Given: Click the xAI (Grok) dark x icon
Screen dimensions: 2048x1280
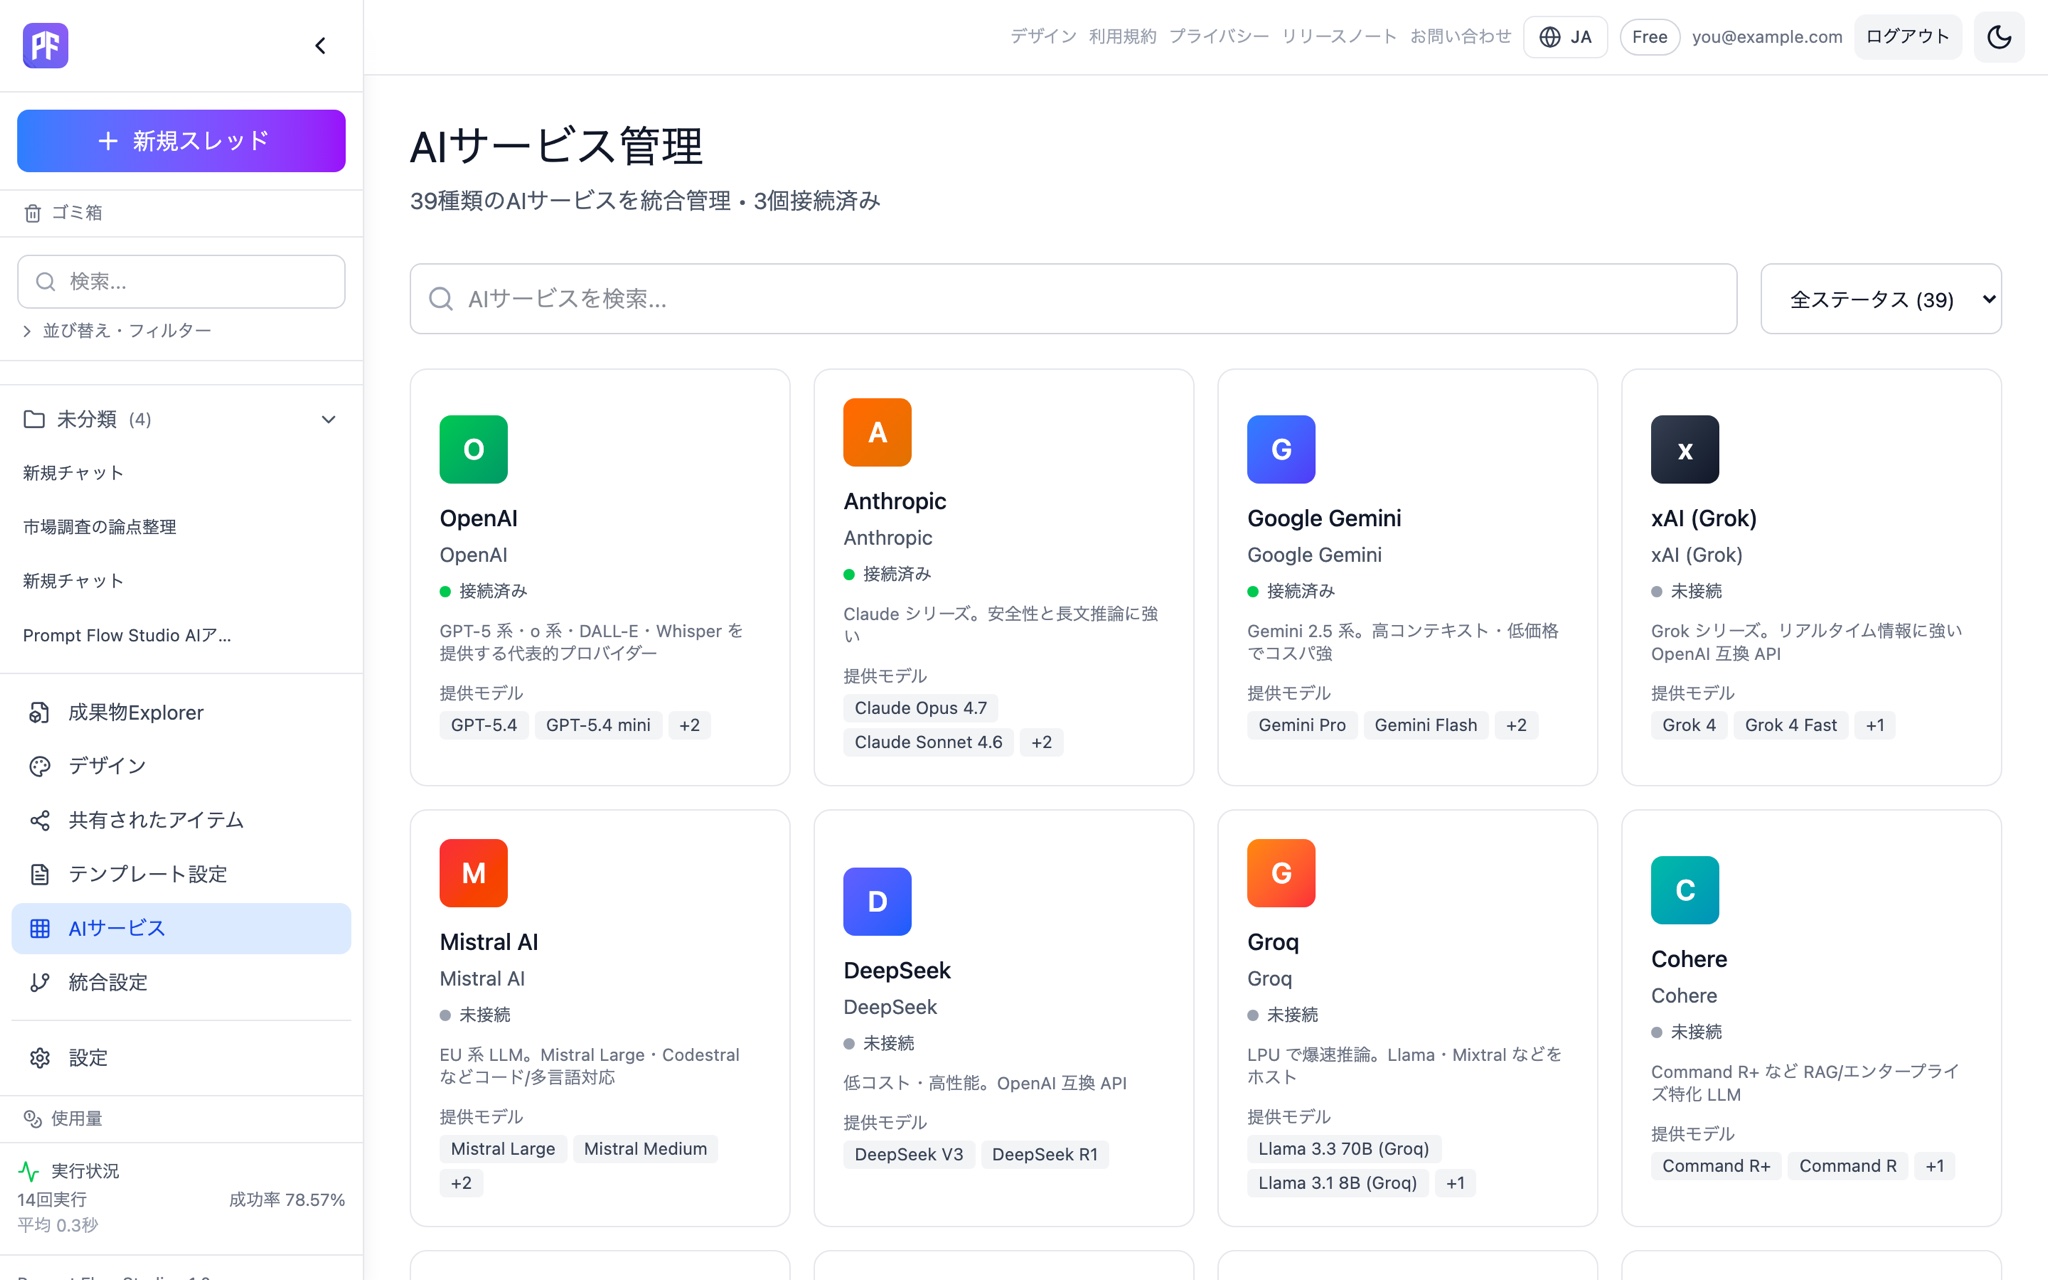Looking at the screenshot, I should 1685,449.
